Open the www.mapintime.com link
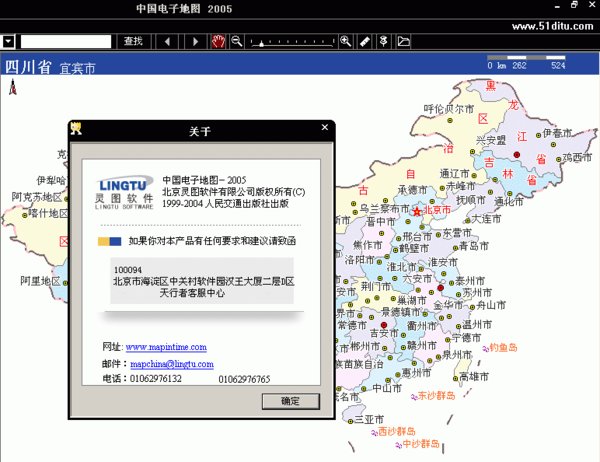600x462 pixels. click(x=166, y=347)
